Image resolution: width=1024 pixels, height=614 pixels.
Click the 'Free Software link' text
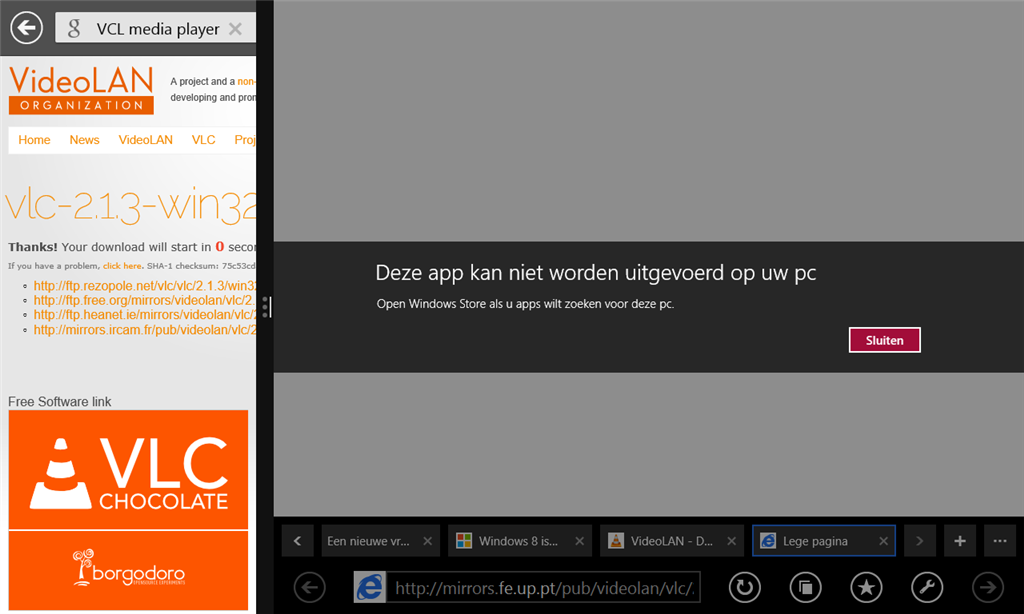point(59,402)
